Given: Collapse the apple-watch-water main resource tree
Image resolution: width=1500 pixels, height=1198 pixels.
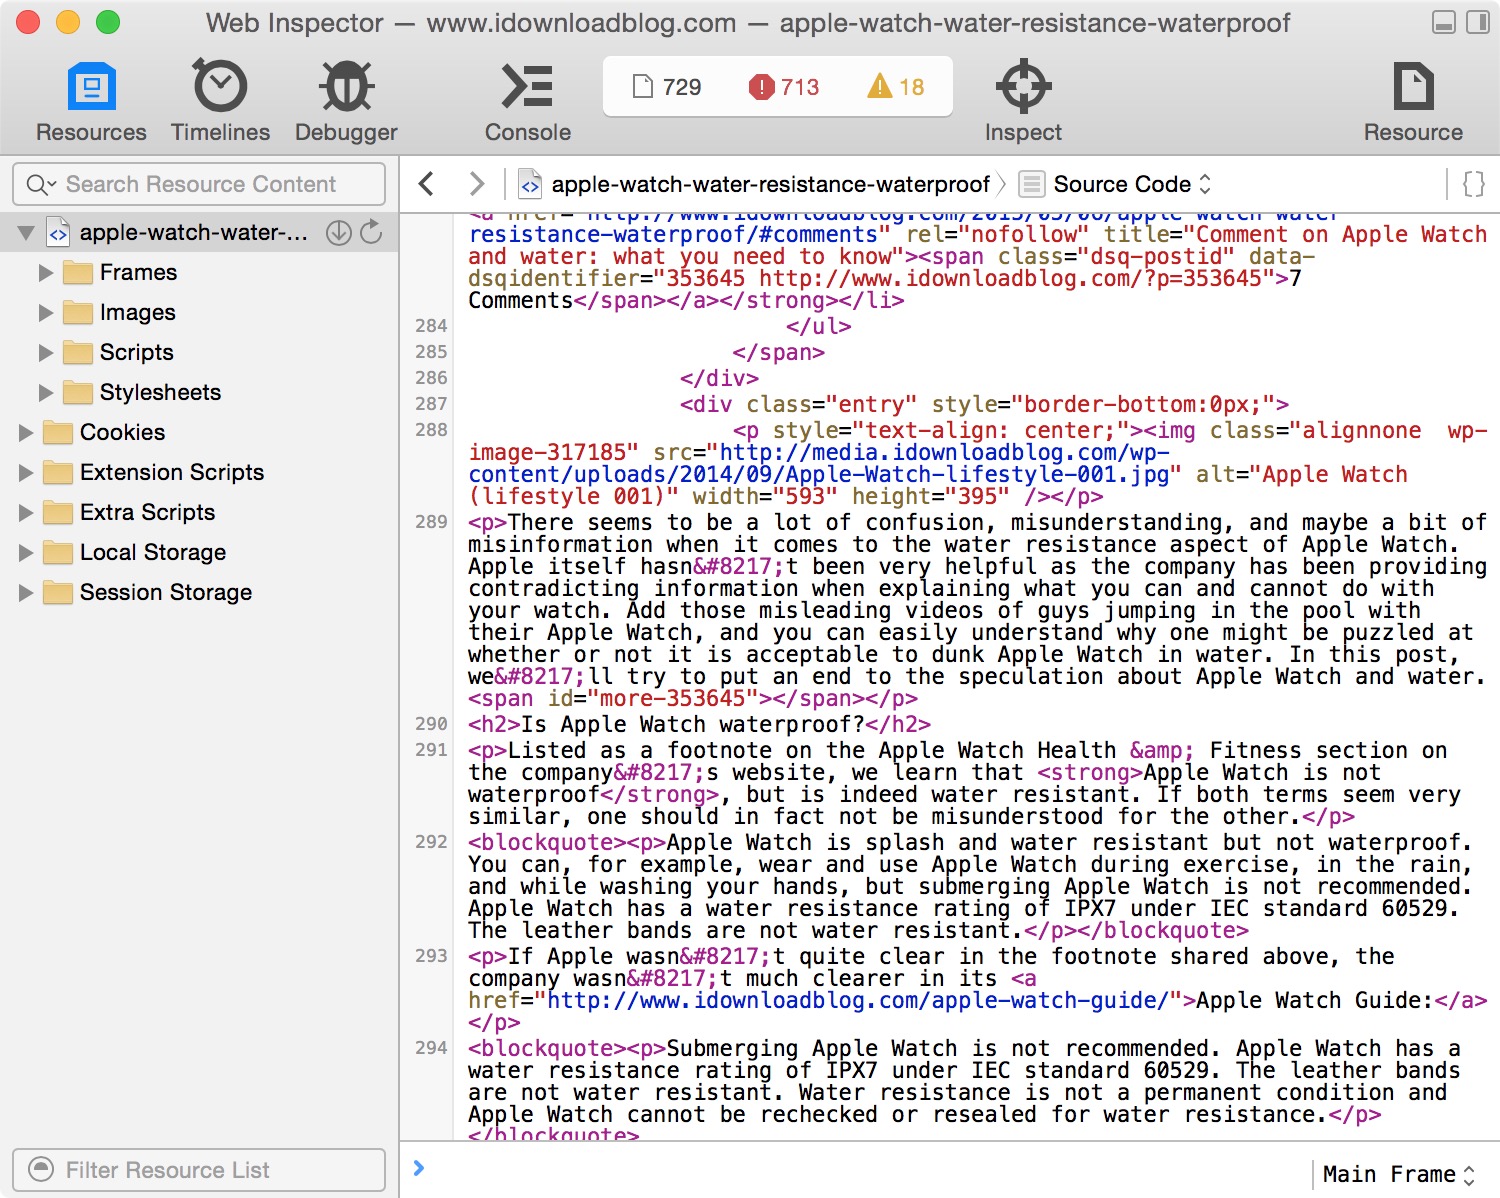Looking at the screenshot, I should point(26,233).
